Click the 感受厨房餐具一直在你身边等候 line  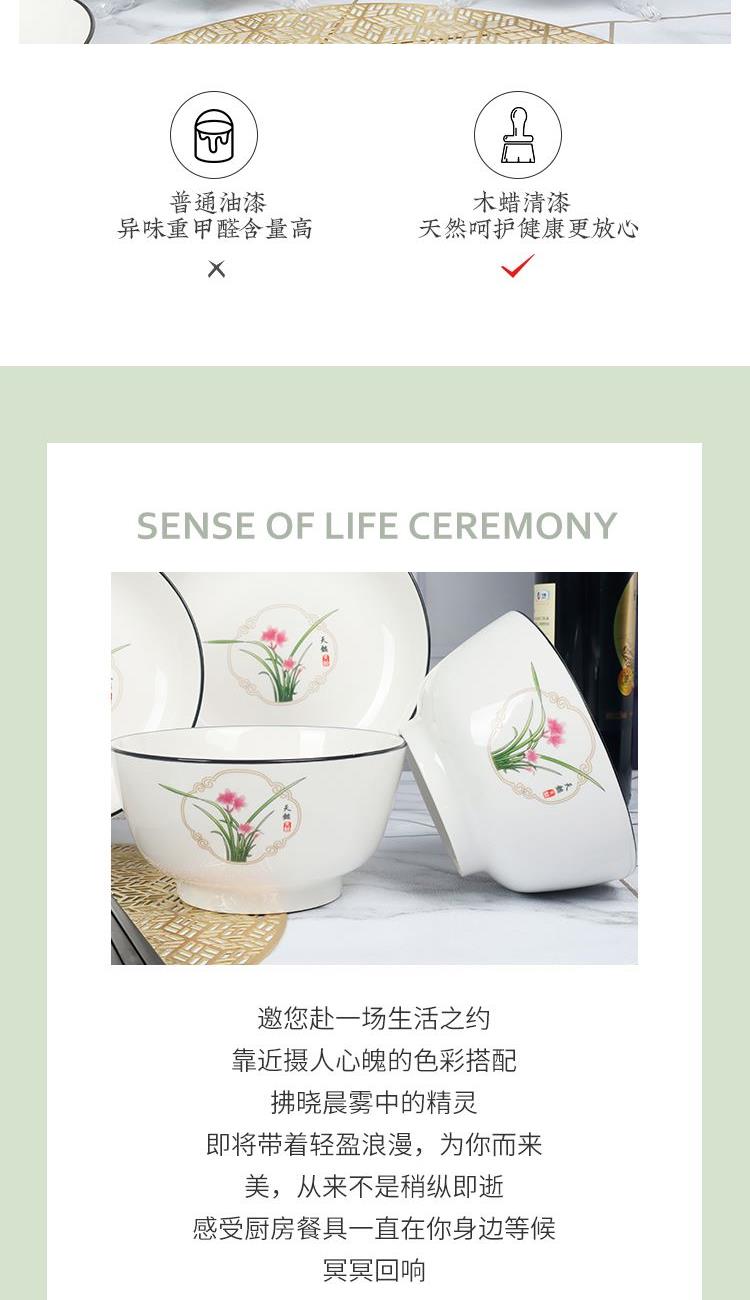pos(374,1229)
